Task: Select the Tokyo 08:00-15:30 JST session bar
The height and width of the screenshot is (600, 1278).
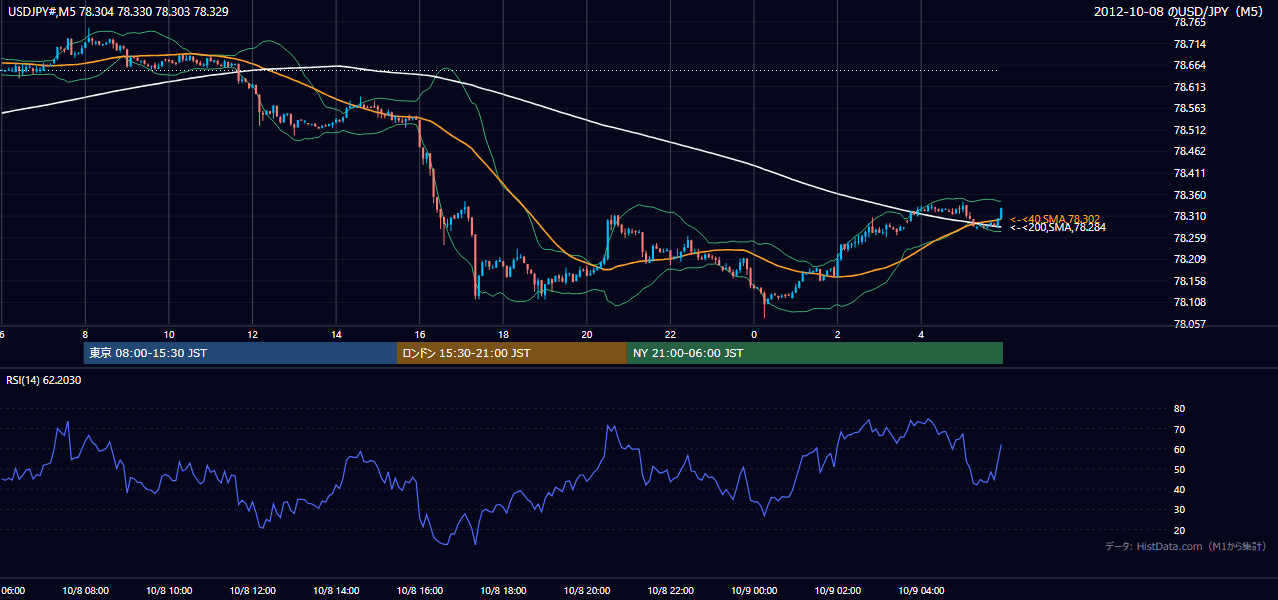Action: click(241, 353)
